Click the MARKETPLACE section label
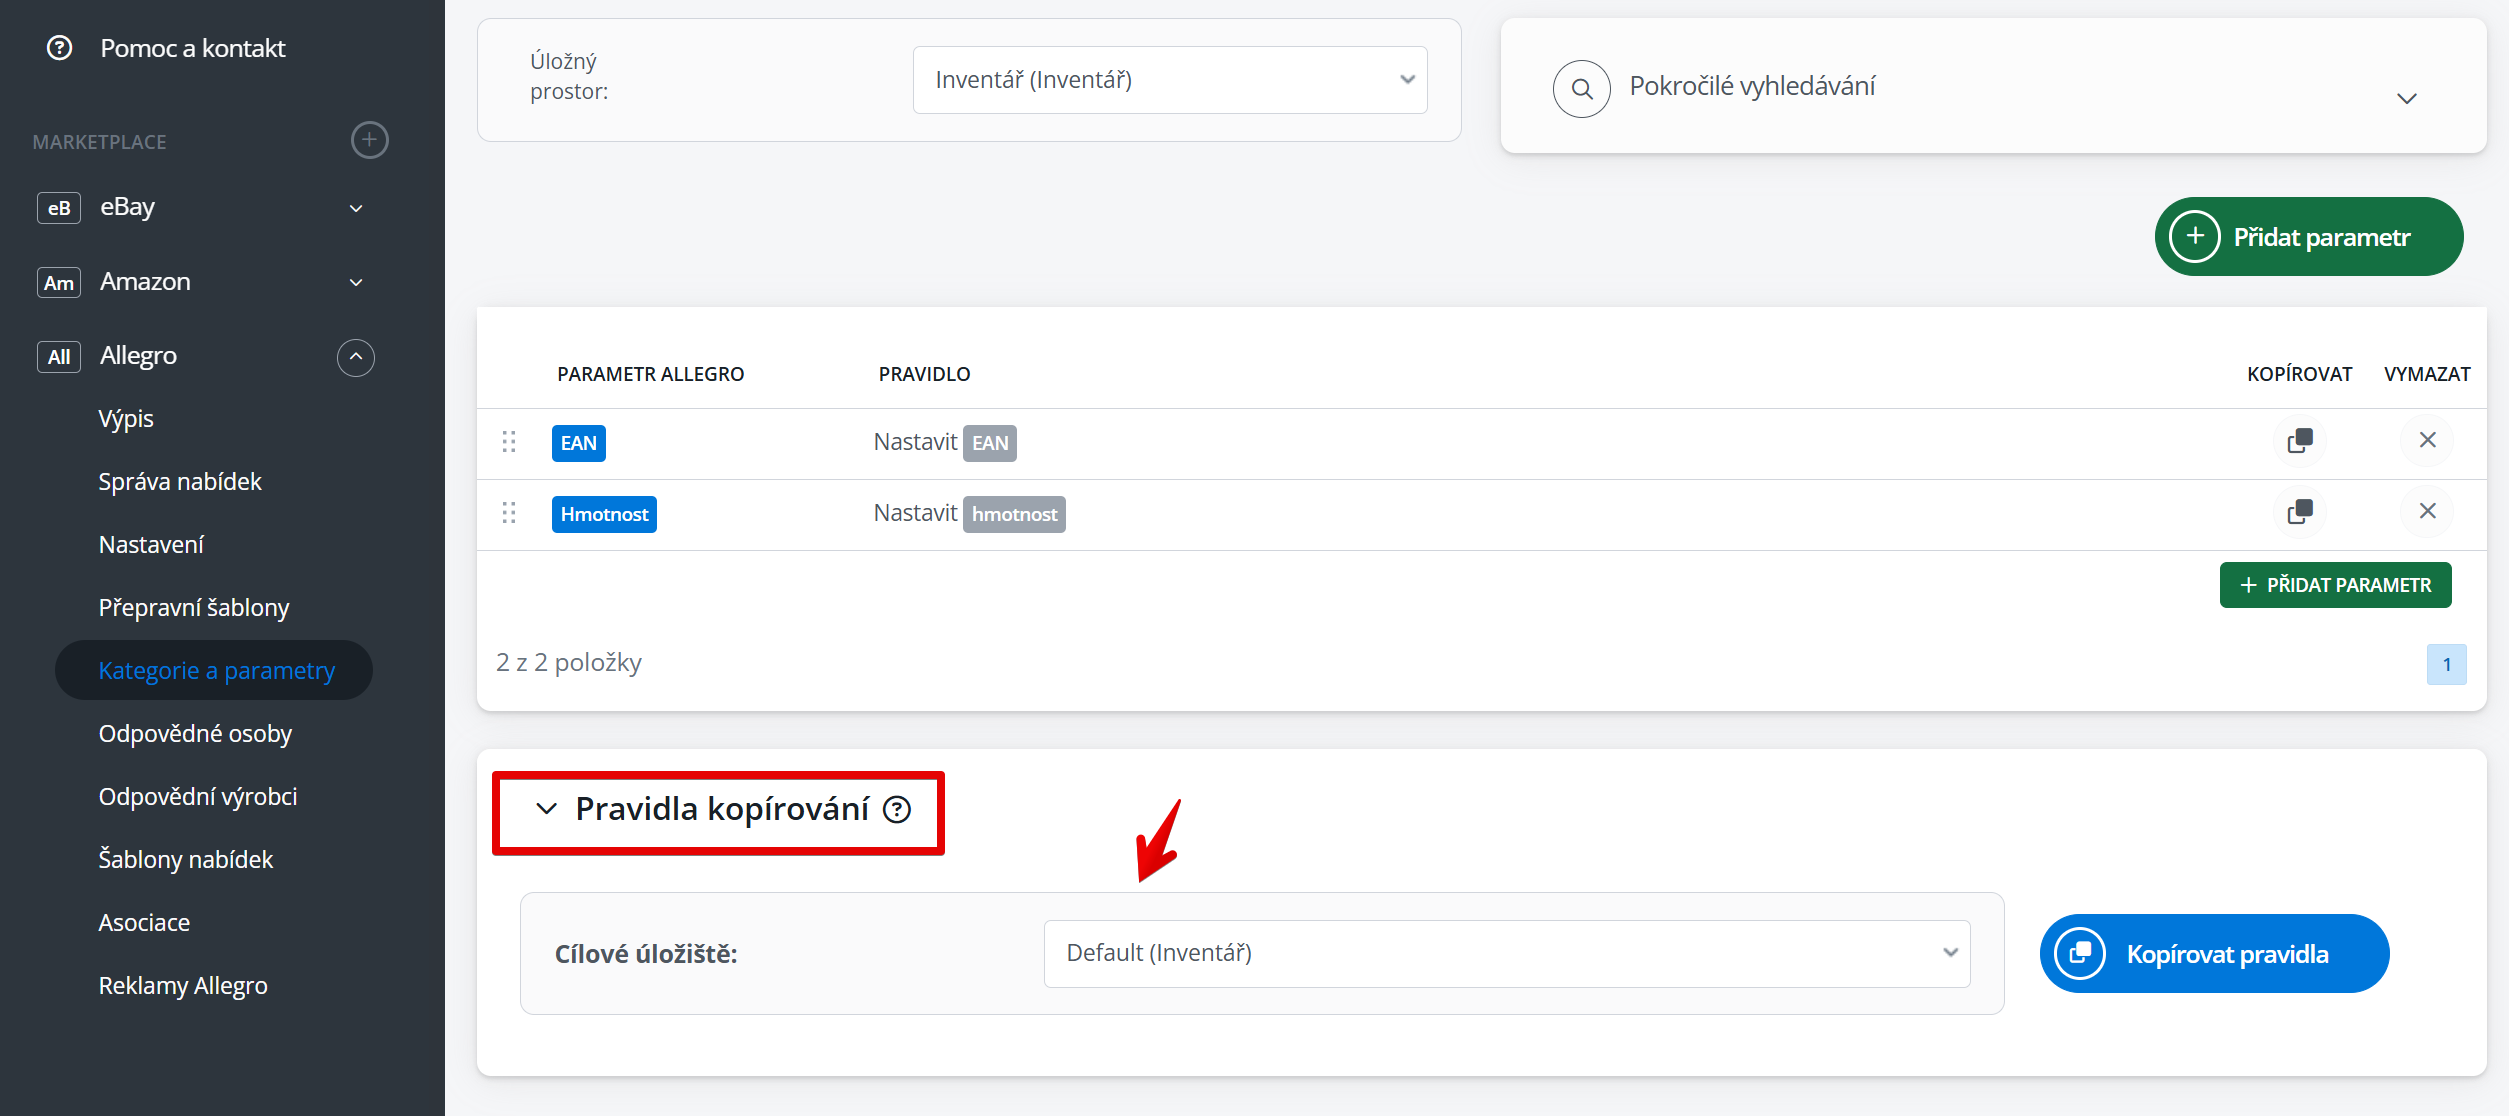The width and height of the screenshot is (2509, 1116). 100,142
